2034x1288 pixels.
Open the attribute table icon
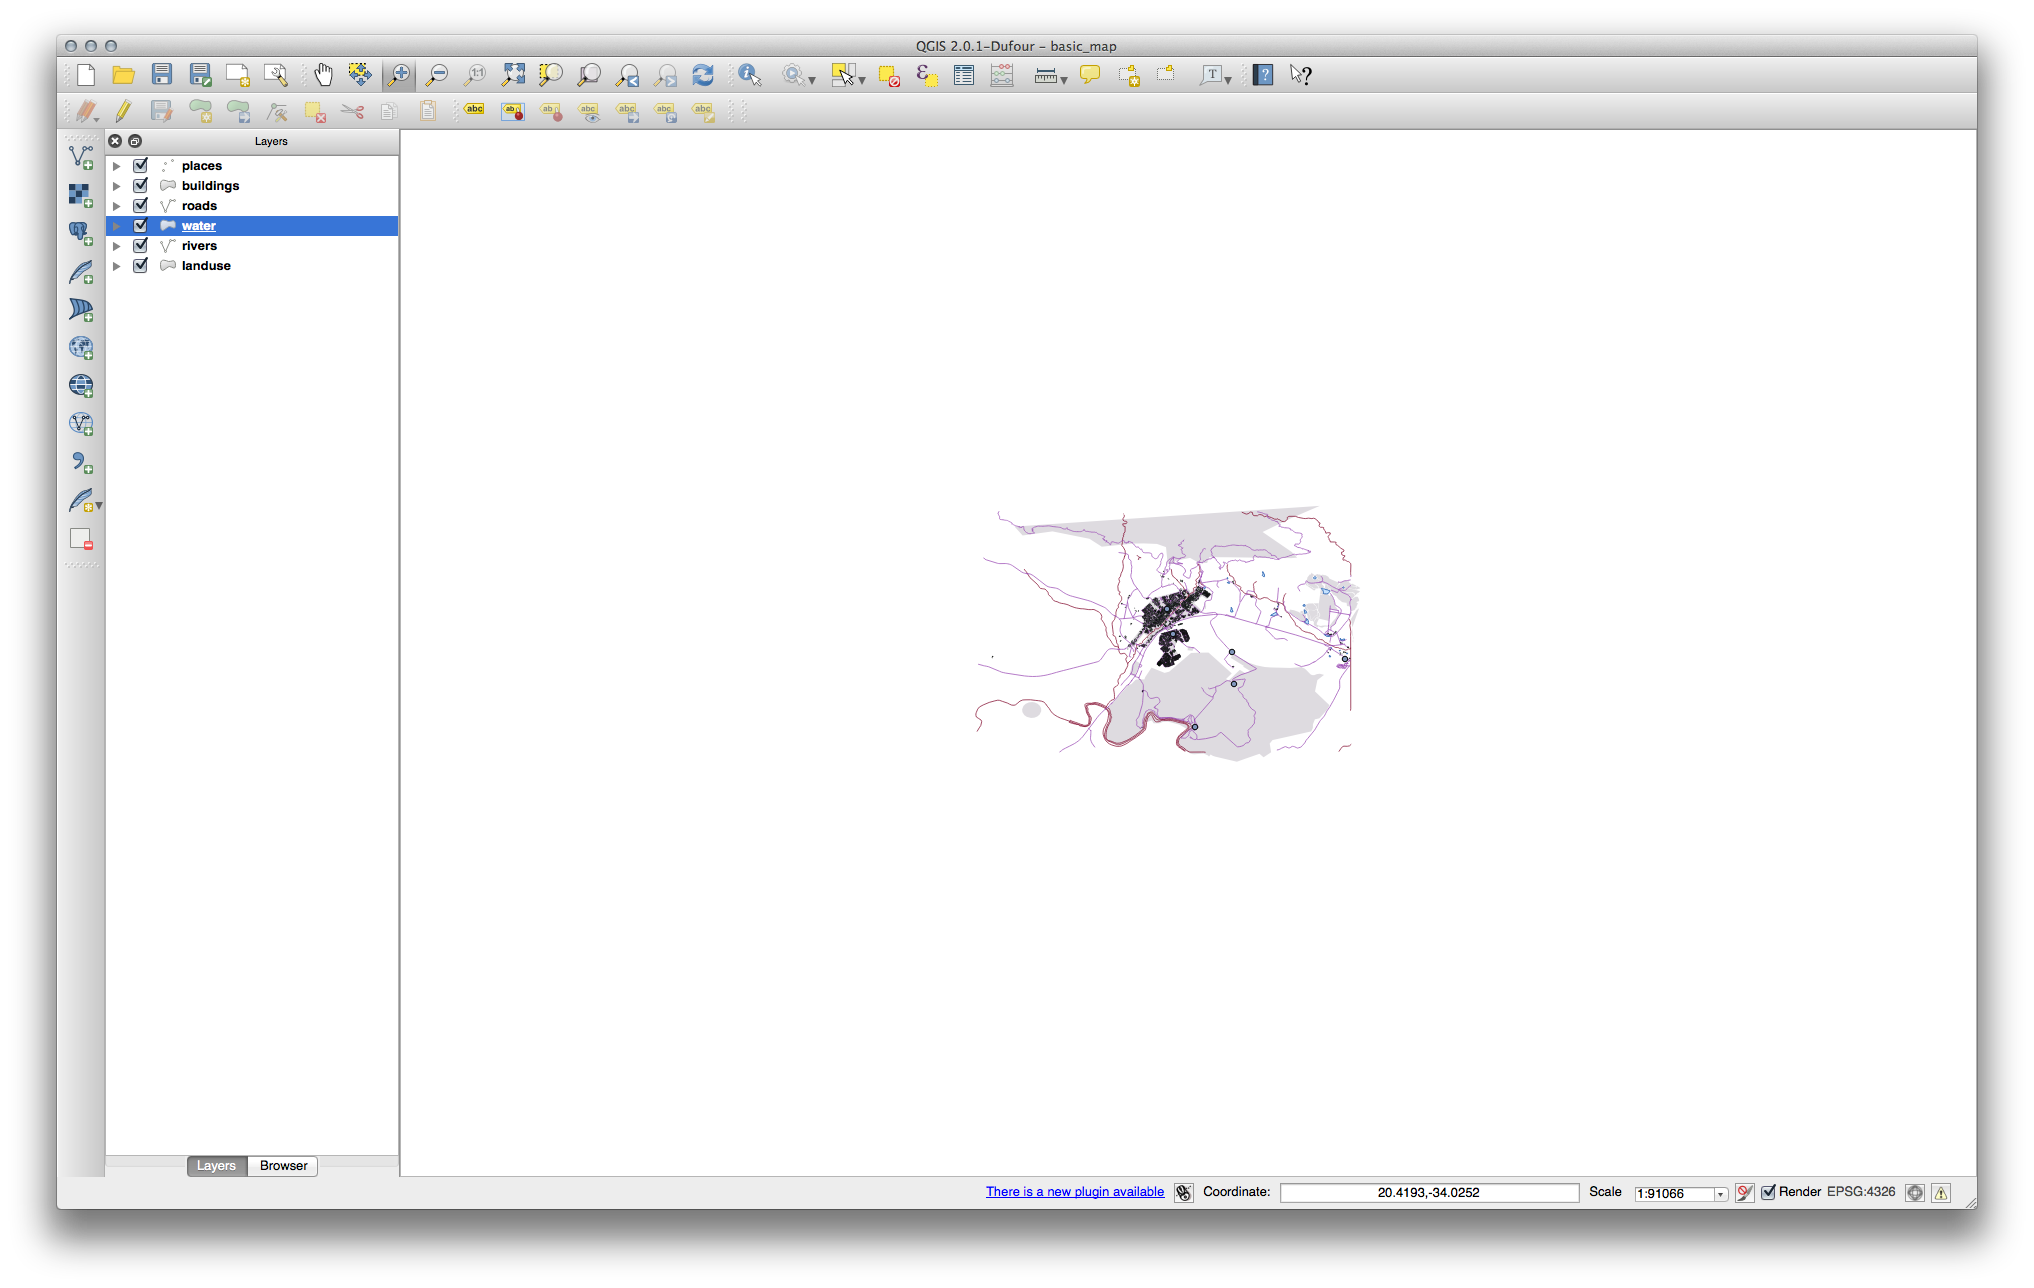[964, 75]
